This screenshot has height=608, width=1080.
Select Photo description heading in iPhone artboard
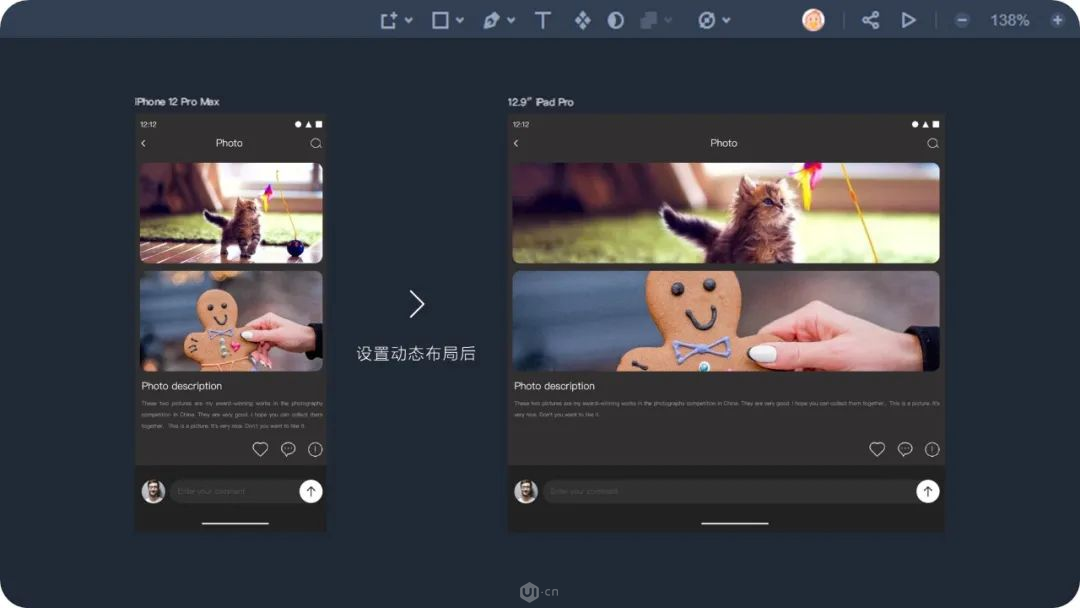(x=182, y=386)
